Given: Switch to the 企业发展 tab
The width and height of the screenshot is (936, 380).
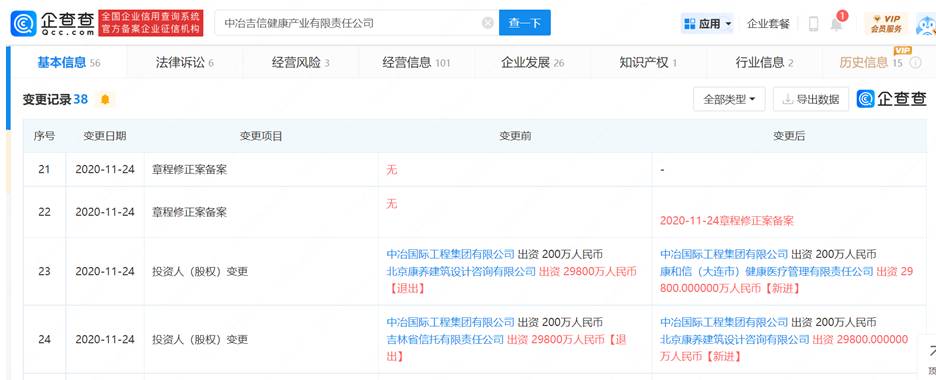Looking at the screenshot, I should click(532, 63).
